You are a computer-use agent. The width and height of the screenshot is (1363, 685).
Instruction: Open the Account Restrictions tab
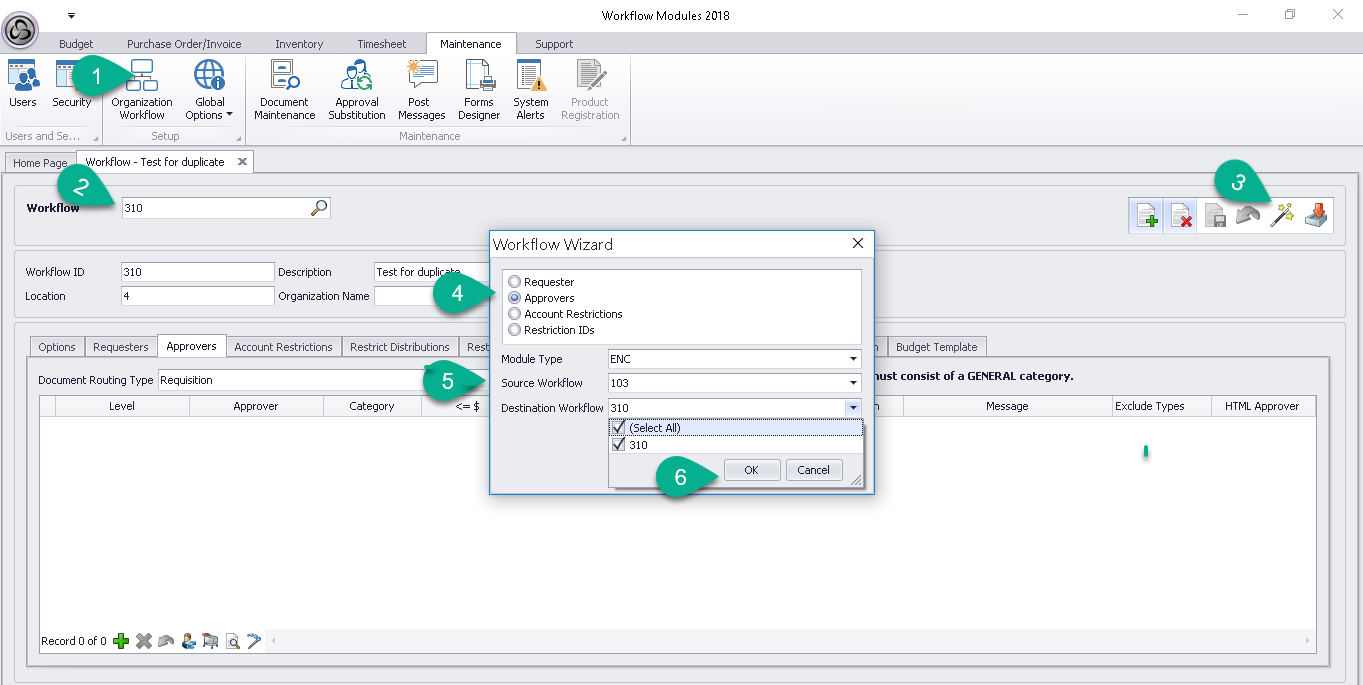pyautogui.click(x=283, y=347)
